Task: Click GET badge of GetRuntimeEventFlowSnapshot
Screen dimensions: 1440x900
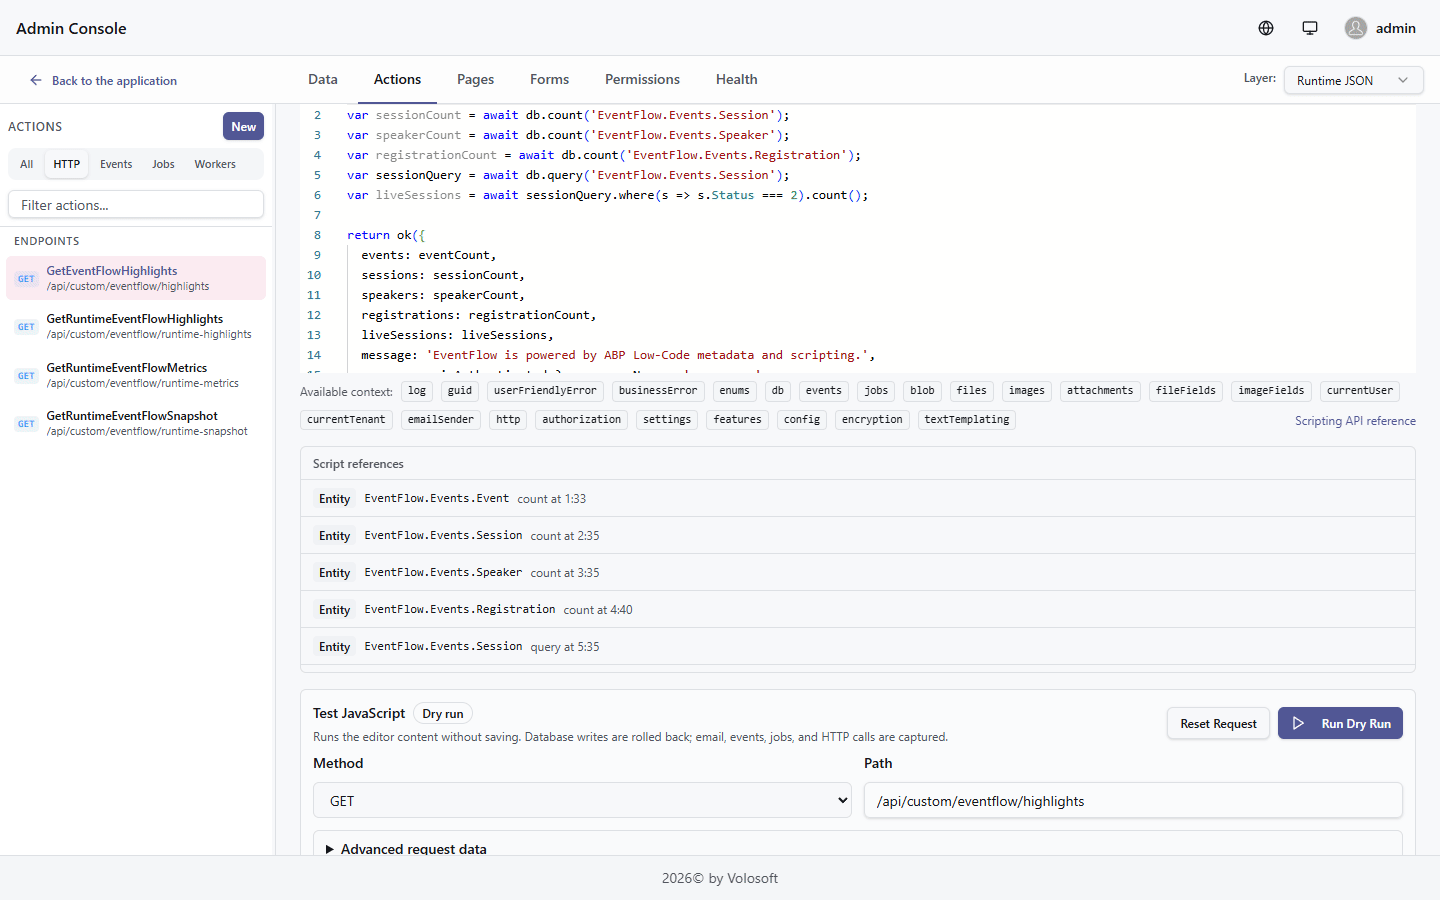Action: [26, 424]
